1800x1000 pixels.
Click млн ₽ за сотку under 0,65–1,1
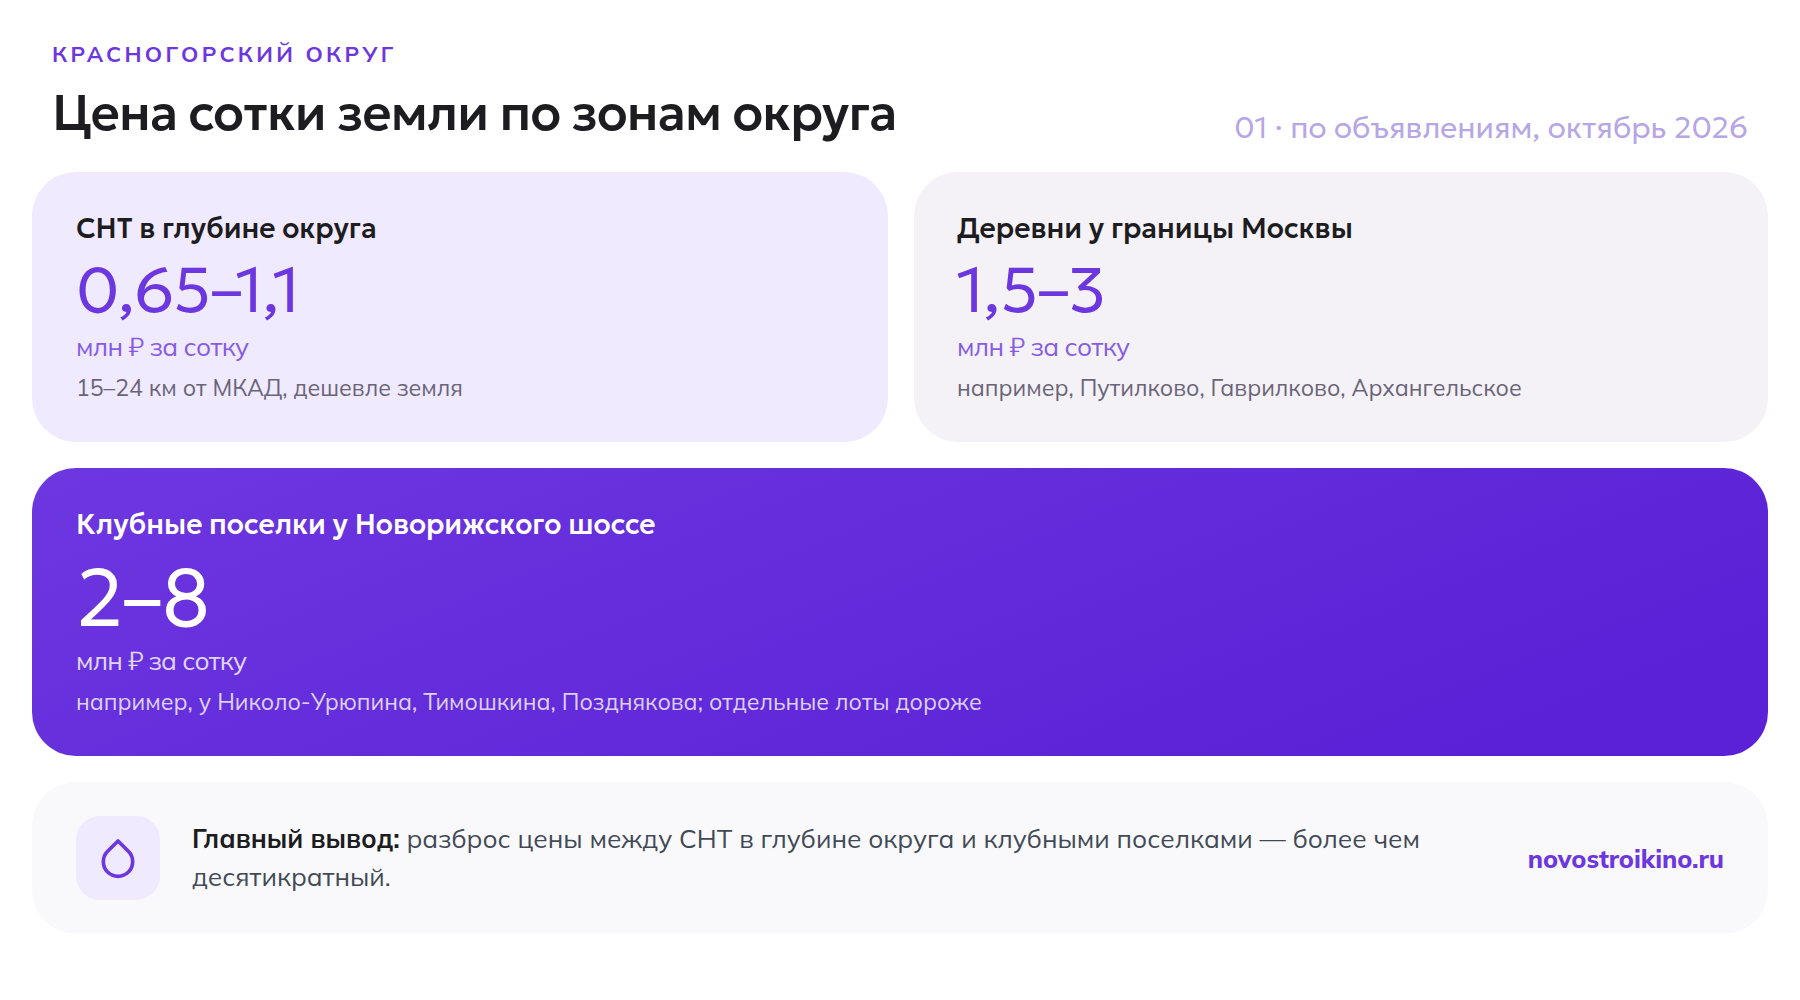(x=162, y=348)
